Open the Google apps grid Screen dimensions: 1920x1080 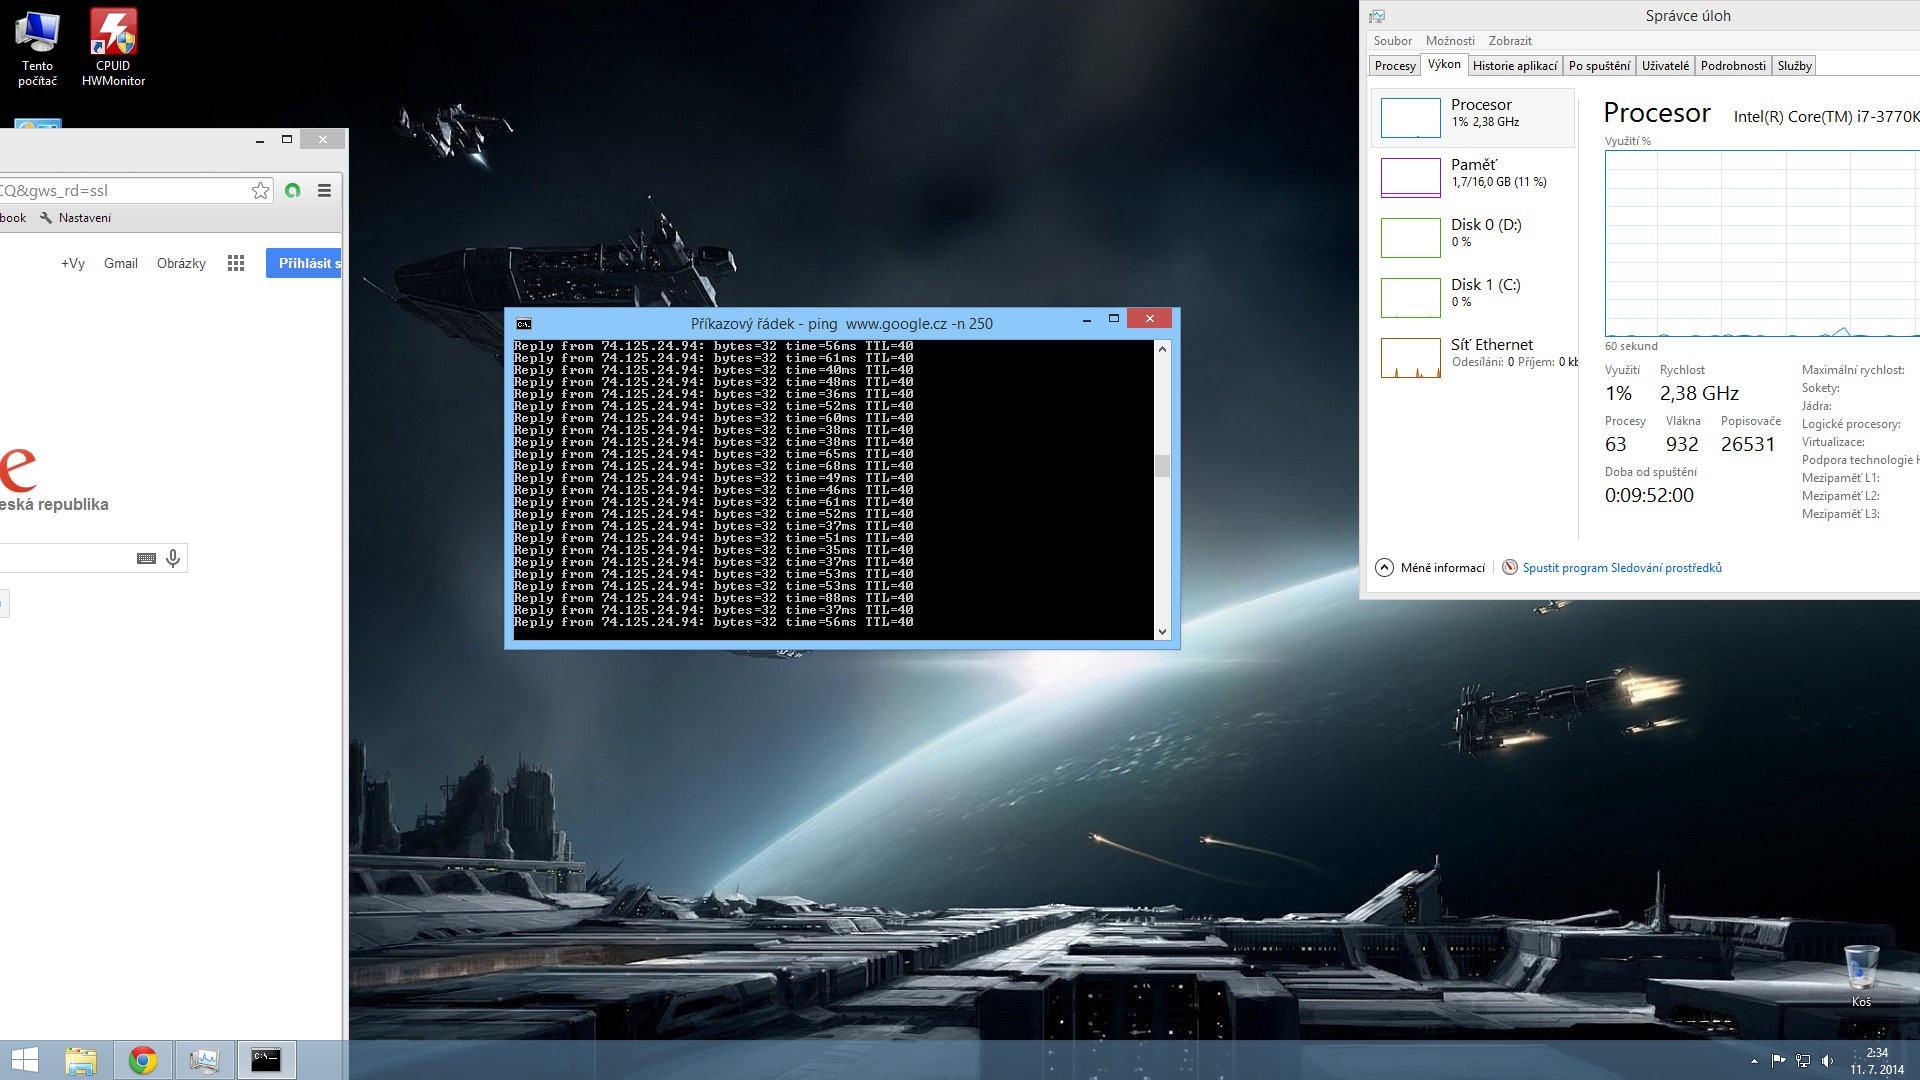(x=236, y=263)
